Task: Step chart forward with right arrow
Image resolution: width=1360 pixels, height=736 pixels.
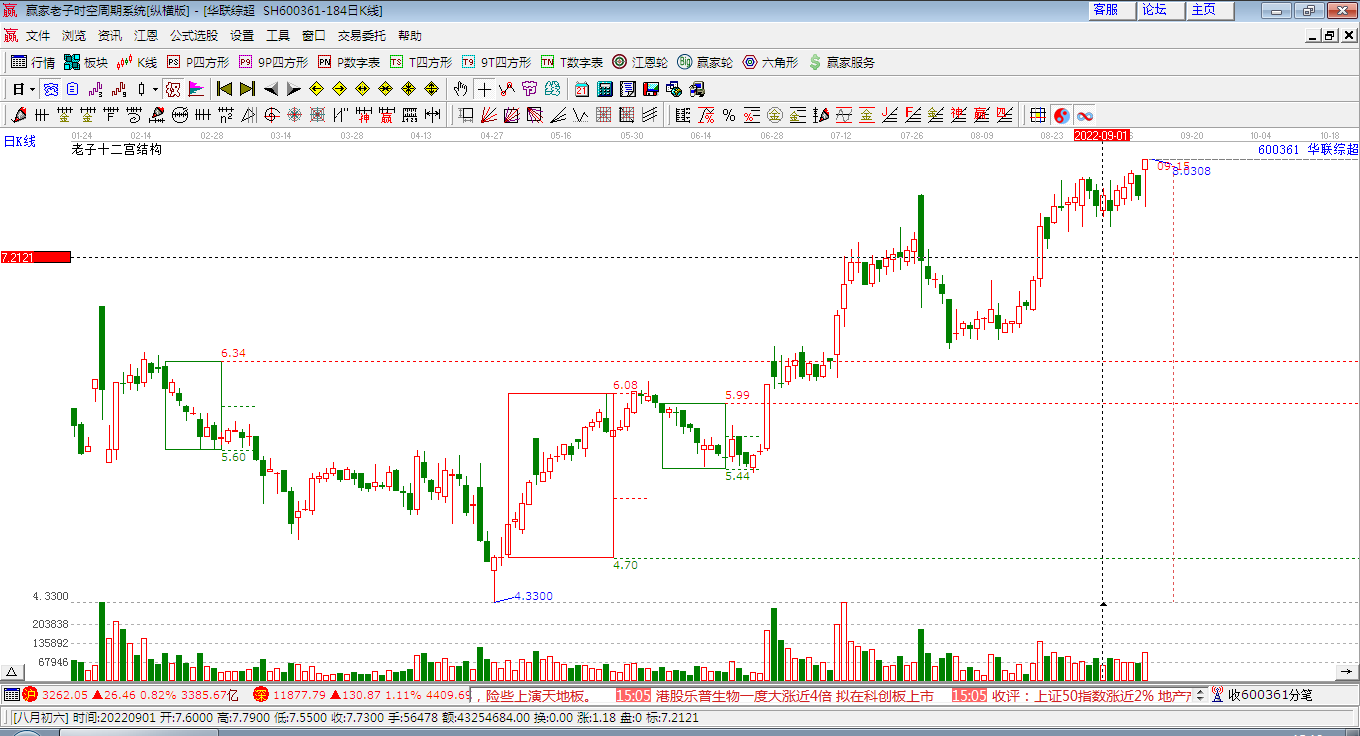Action: [x=293, y=89]
